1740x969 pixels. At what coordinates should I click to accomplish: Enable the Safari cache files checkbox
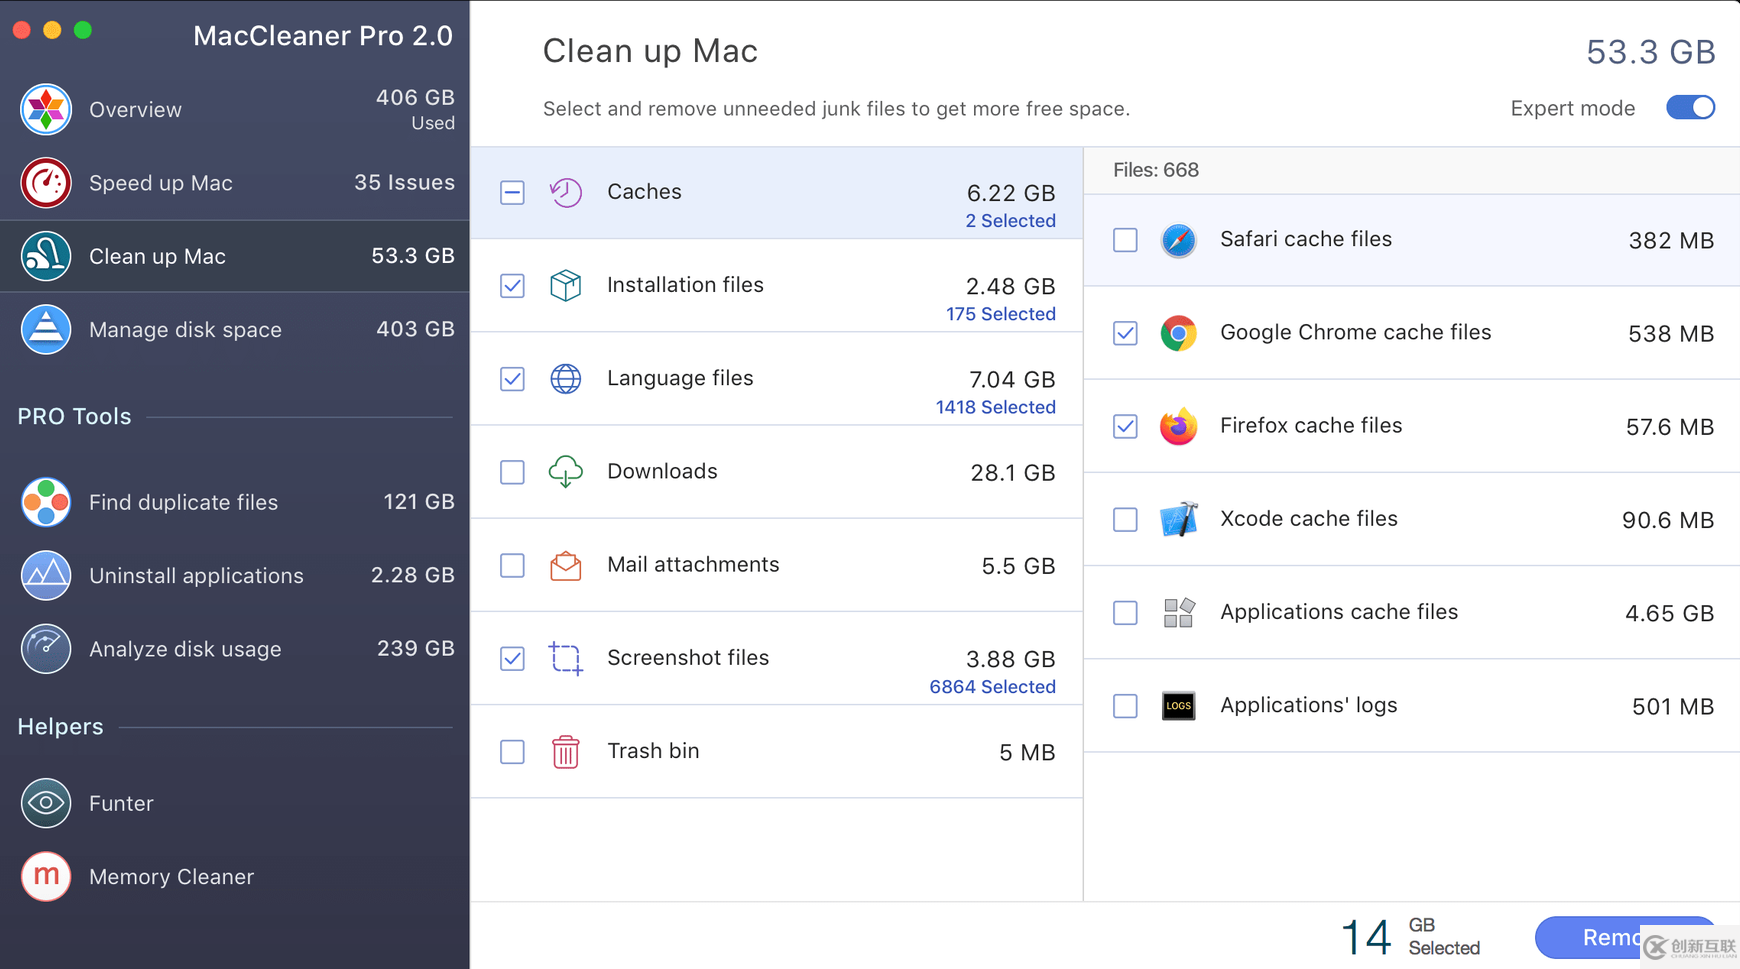click(1125, 240)
